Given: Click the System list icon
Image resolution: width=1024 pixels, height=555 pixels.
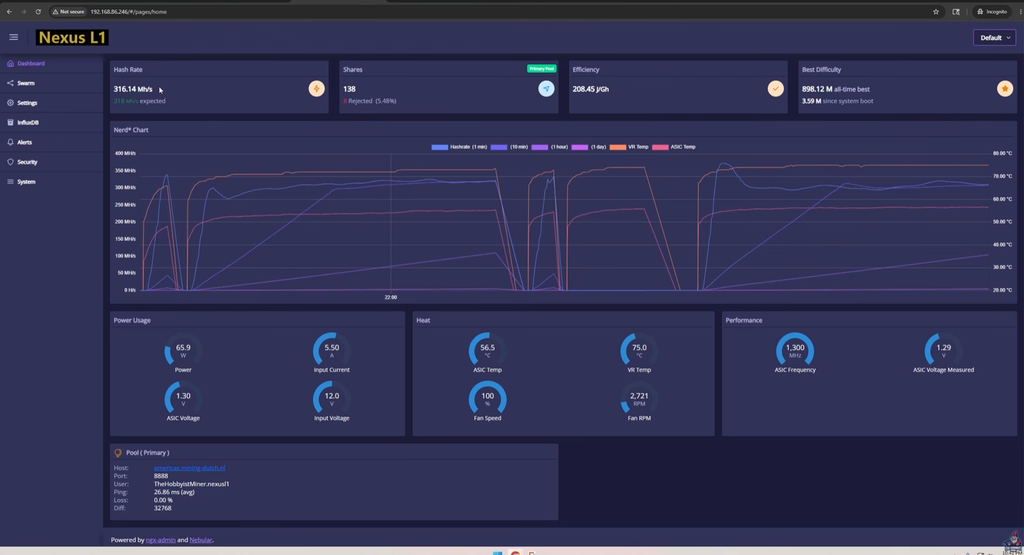Looking at the screenshot, I should click(x=10, y=182).
